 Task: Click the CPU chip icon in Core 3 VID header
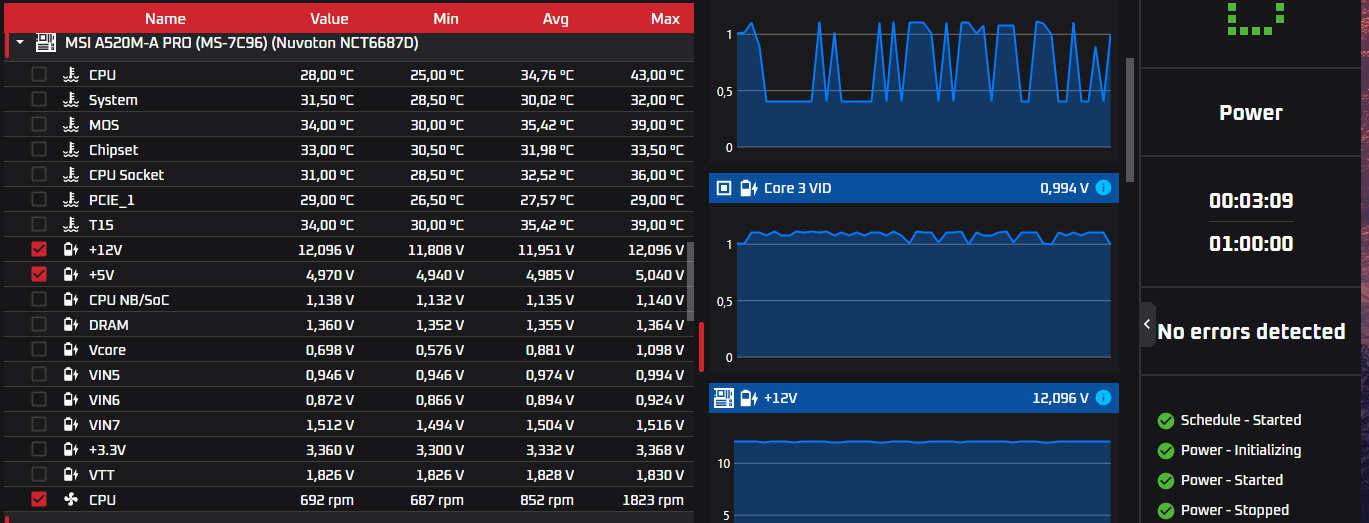tap(724, 187)
